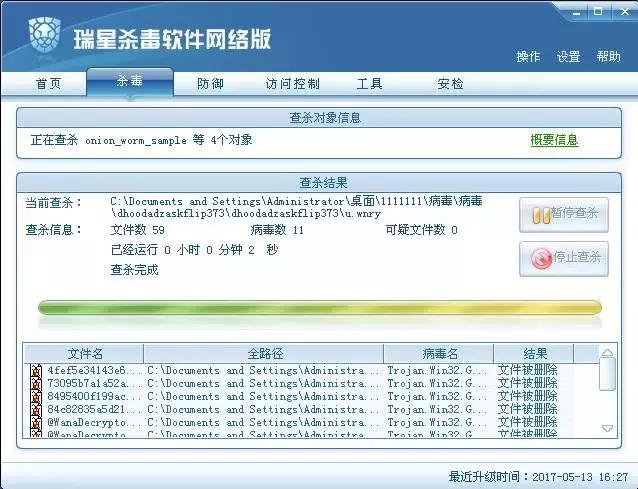Click 文件被删除 result in 84c82835a5d21 row
The width and height of the screenshot is (638, 489).
pos(527,409)
